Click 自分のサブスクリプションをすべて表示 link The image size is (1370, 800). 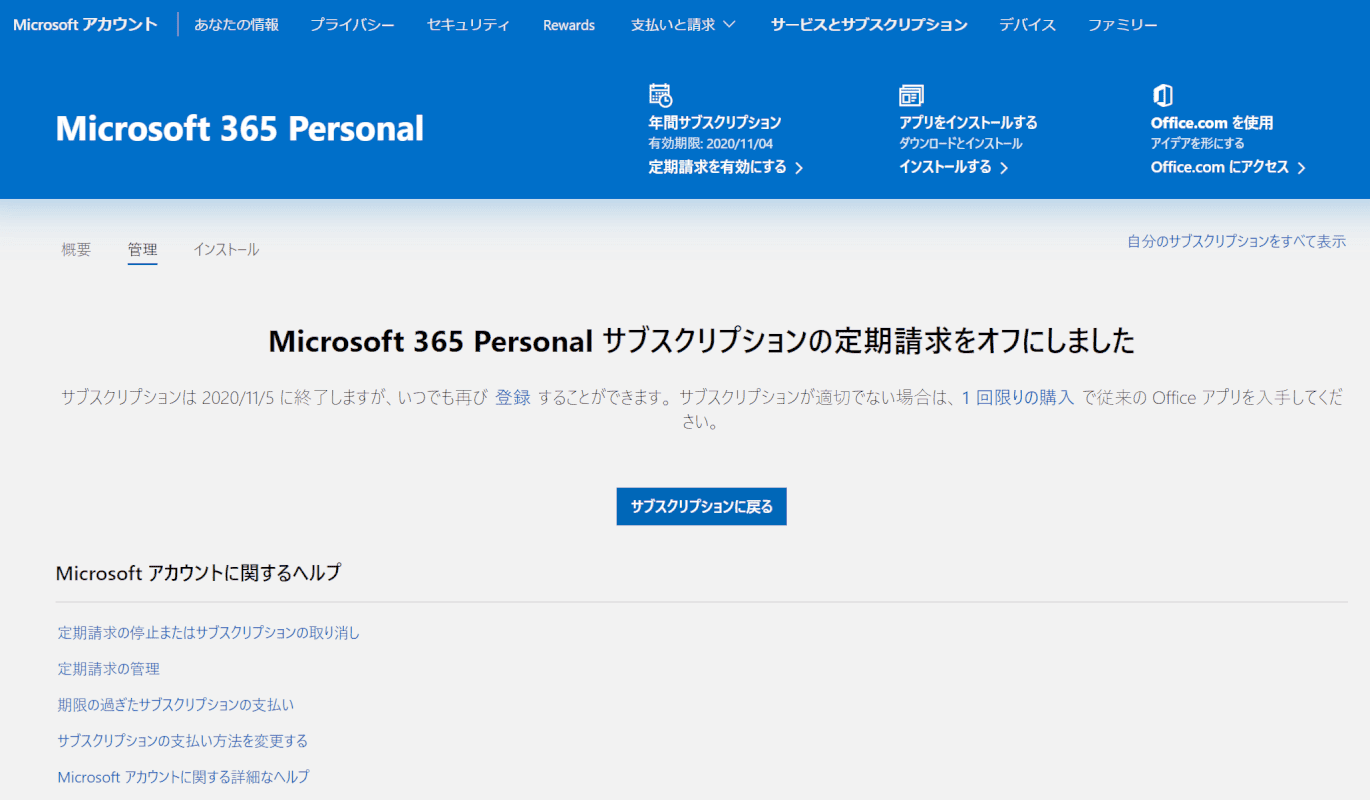coord(1237,242)
